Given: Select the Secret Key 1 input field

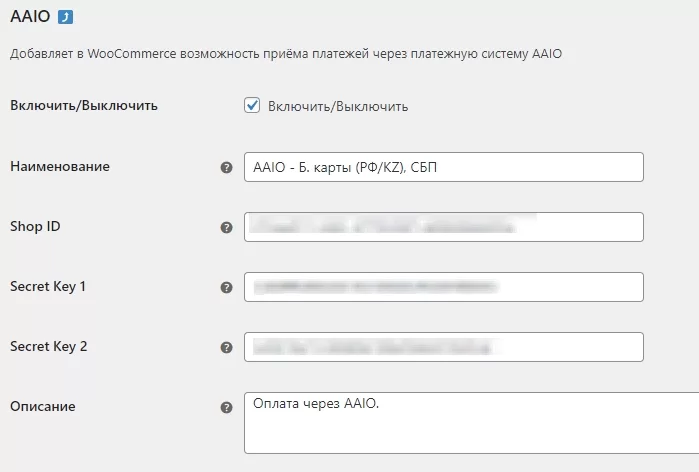Looking at the screenshot, I should pos(443,287).
